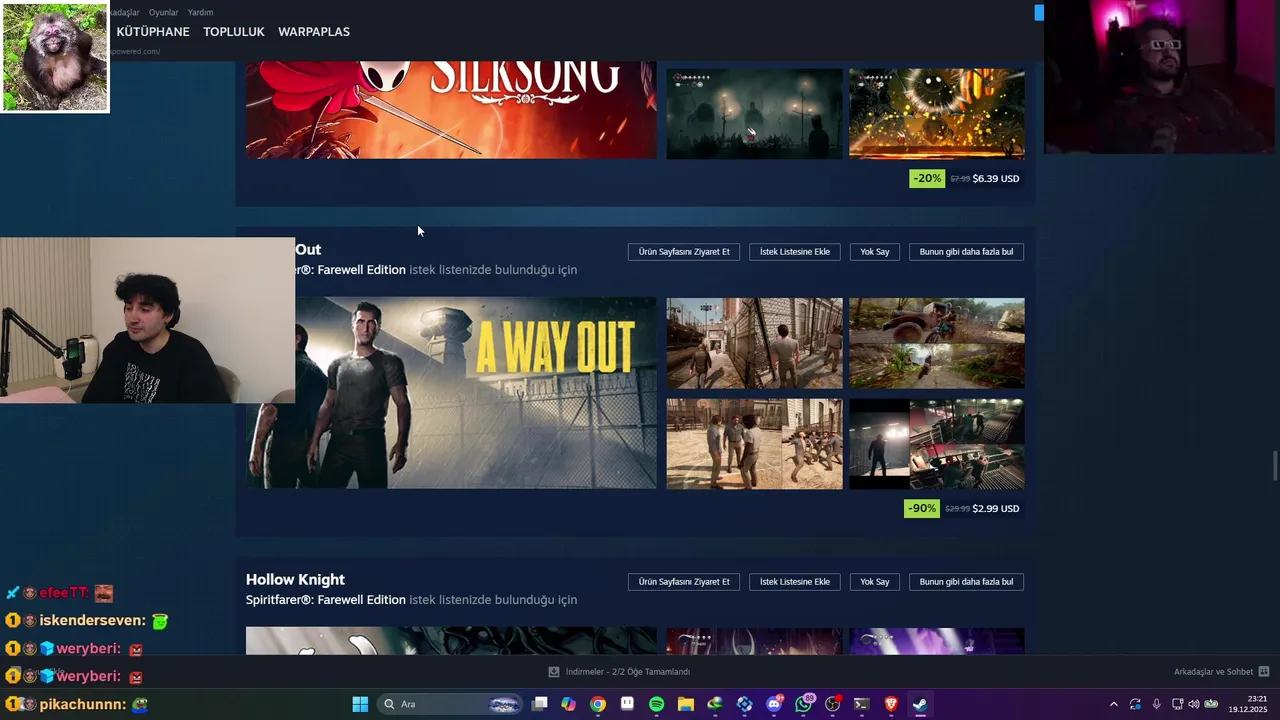
Task: View Silksong dark foggy screenshot
Action: [755, 113]
